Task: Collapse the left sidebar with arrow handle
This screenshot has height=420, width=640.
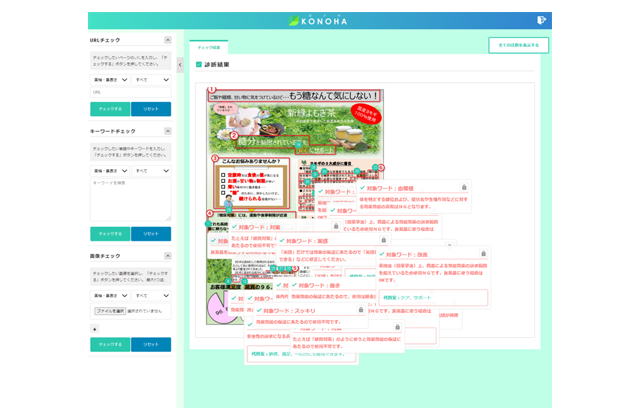Action: tap(180, 65)
